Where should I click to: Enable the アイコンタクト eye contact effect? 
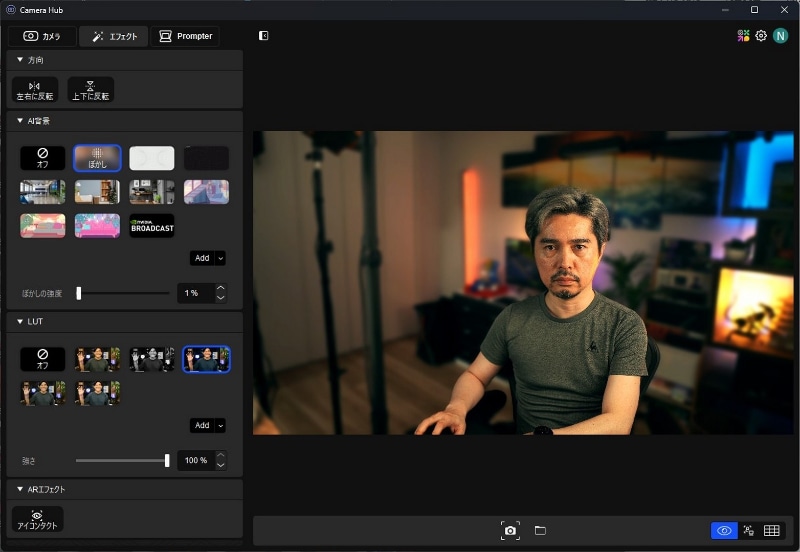pos(37,519)
